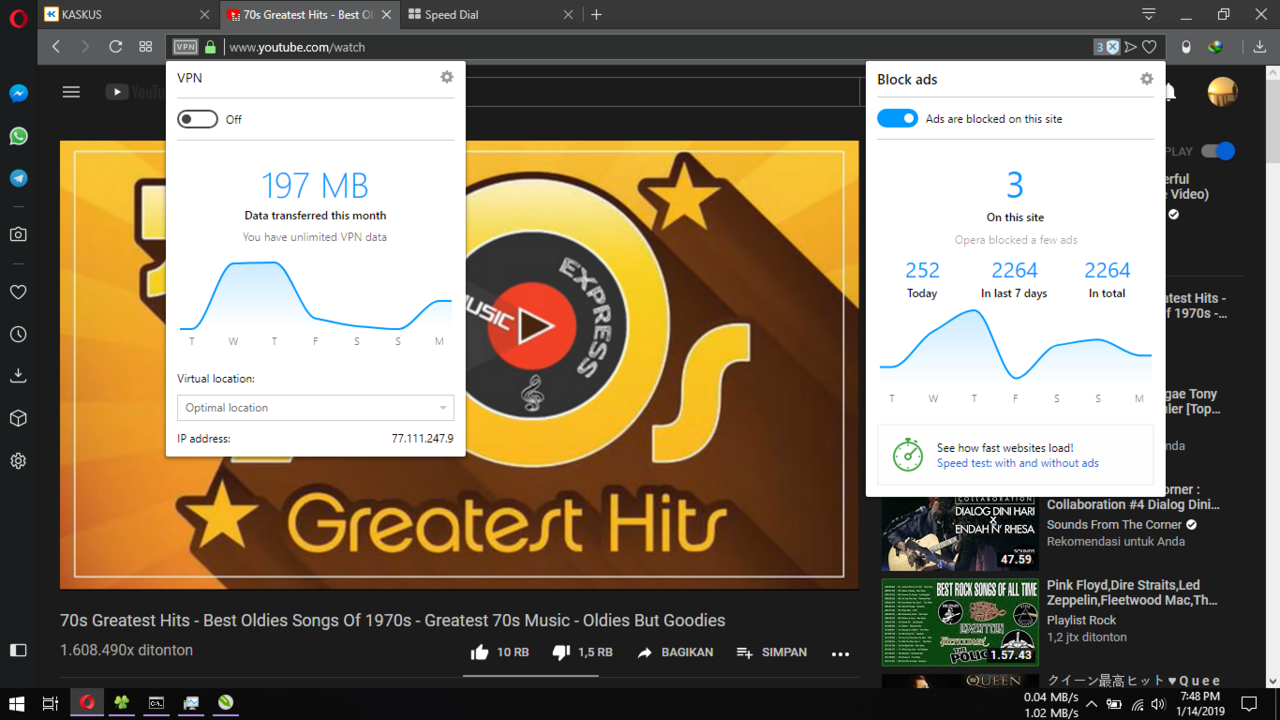
Task: Open Extensions cube icon in sidebar
Action: point(18,418)
